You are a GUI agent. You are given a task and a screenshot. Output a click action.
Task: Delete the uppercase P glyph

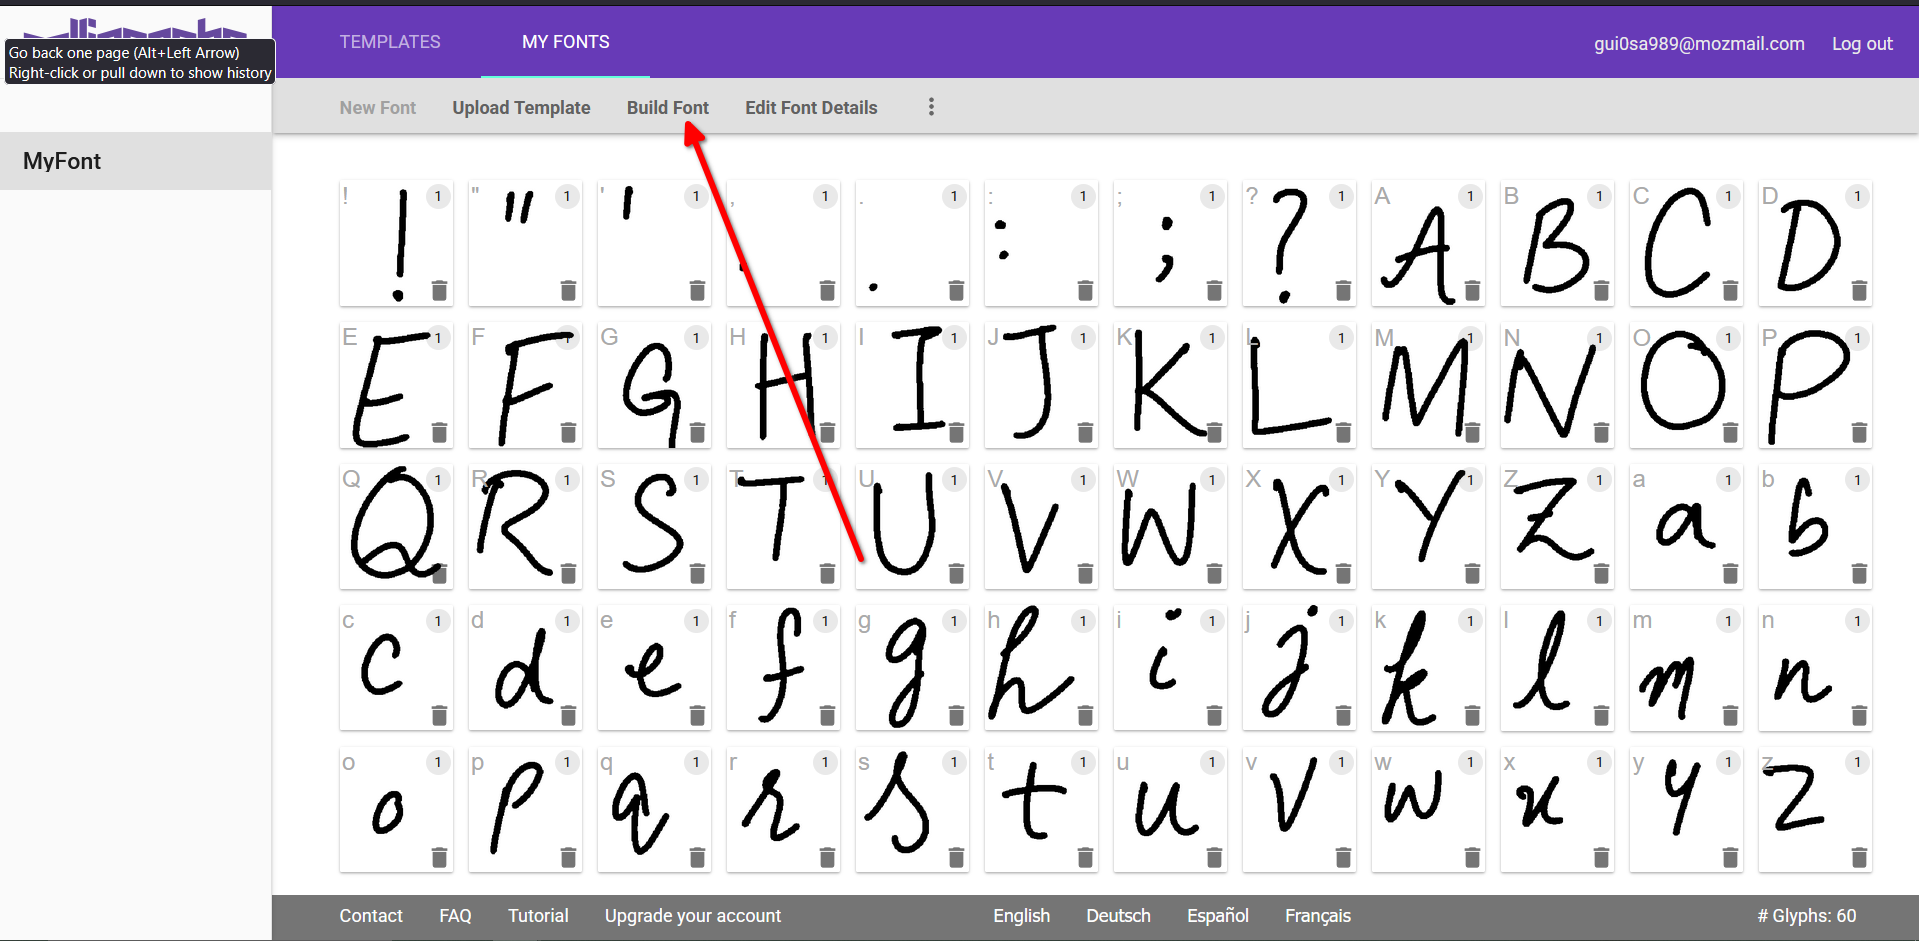click(1859, 433)
